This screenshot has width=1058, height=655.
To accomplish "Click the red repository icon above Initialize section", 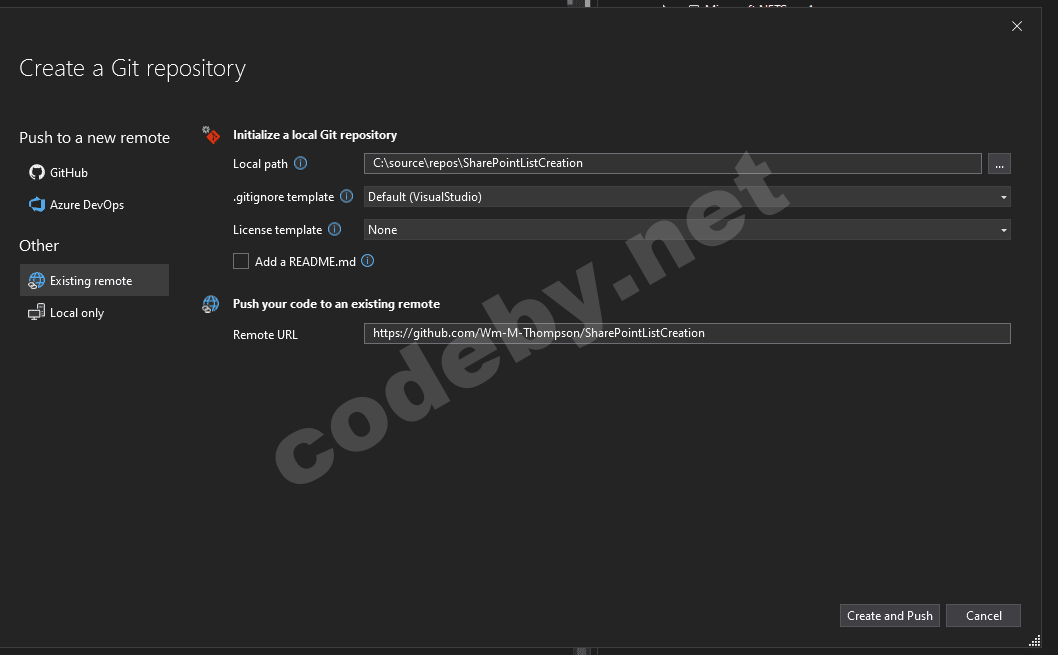I will tap(210, 133).
